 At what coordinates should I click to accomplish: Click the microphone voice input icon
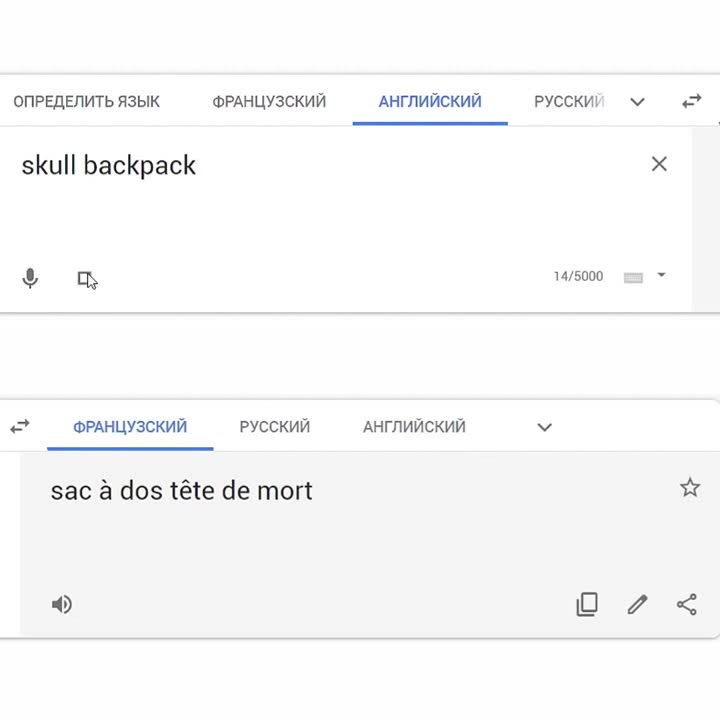click(x=30, y=278)
